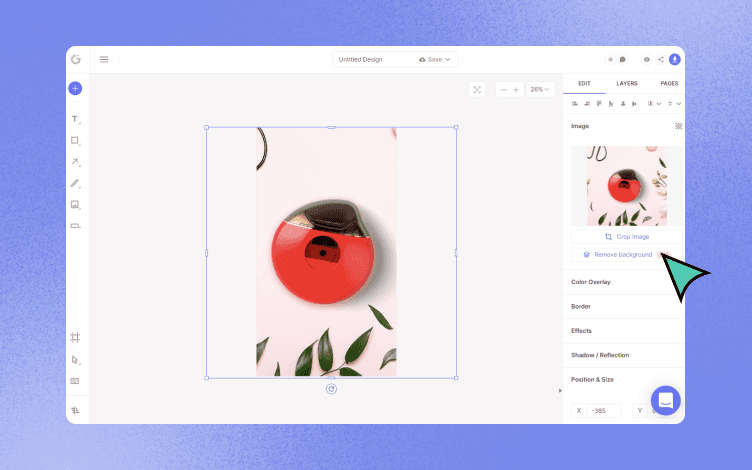Open the distribute spacing dropdown
This screenshot has height=470, width=752.
[x=654, y=104]
